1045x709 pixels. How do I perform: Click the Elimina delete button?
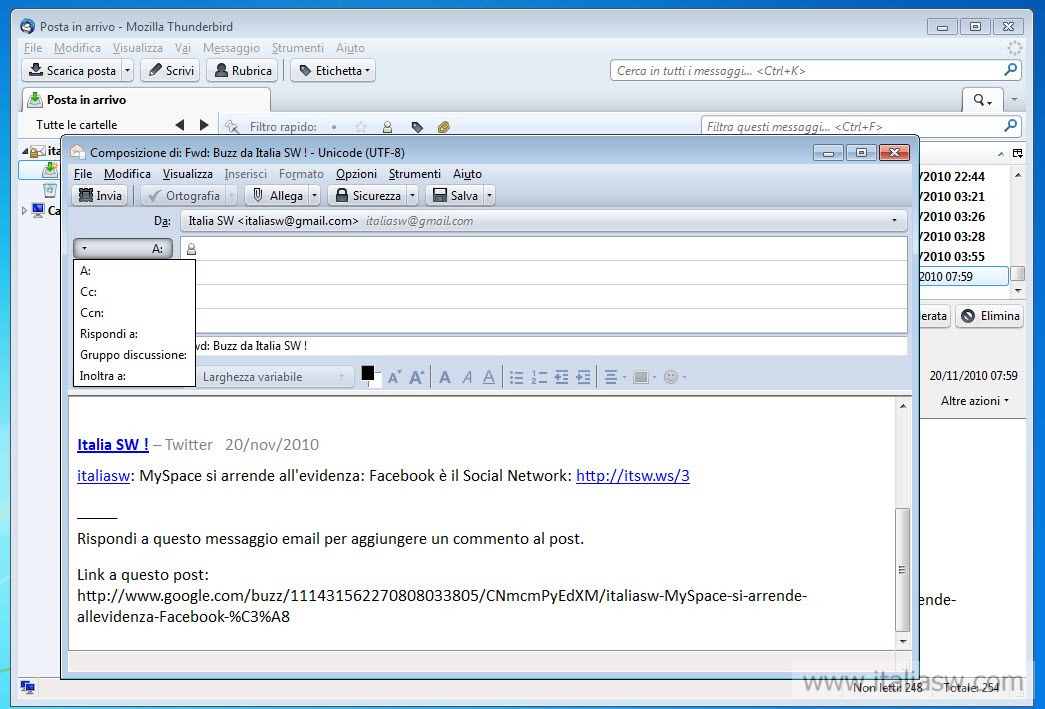tap(990, 316)
